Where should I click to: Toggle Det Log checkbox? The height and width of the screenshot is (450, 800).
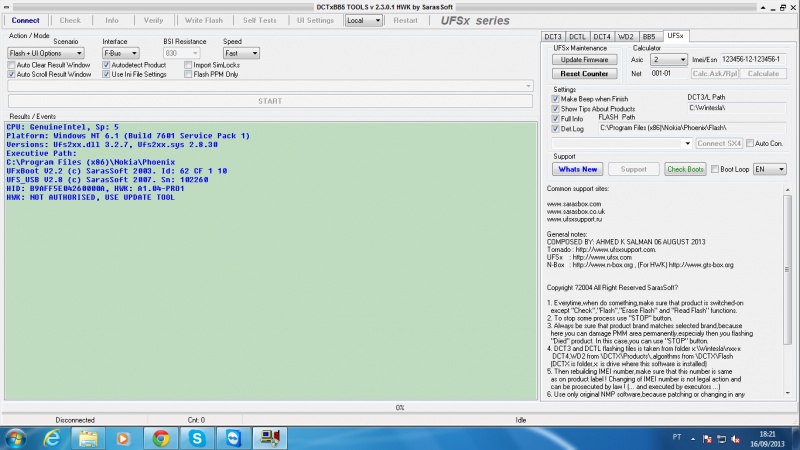tap(555, 129)
